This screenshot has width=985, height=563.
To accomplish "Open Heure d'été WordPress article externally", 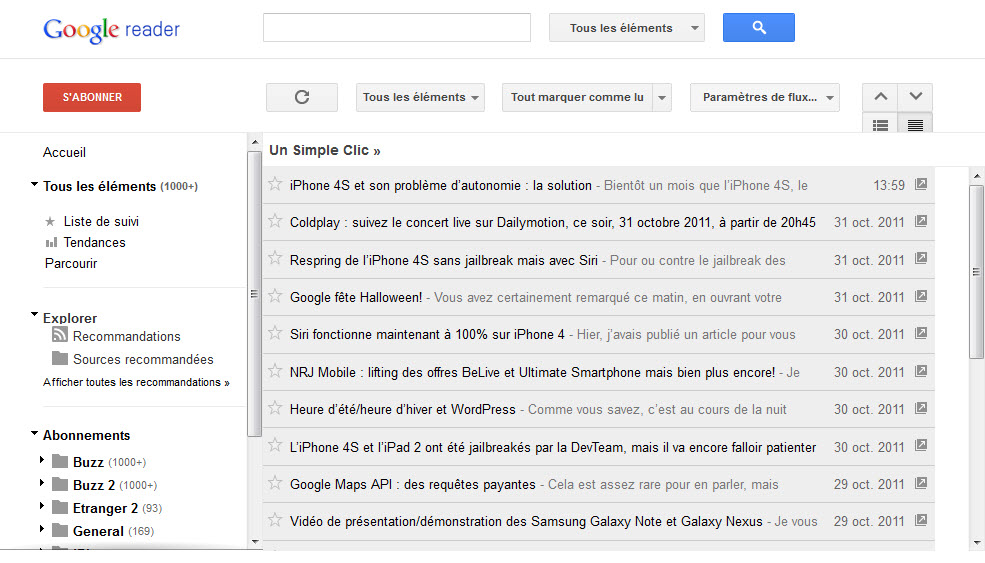I will 921,408.
